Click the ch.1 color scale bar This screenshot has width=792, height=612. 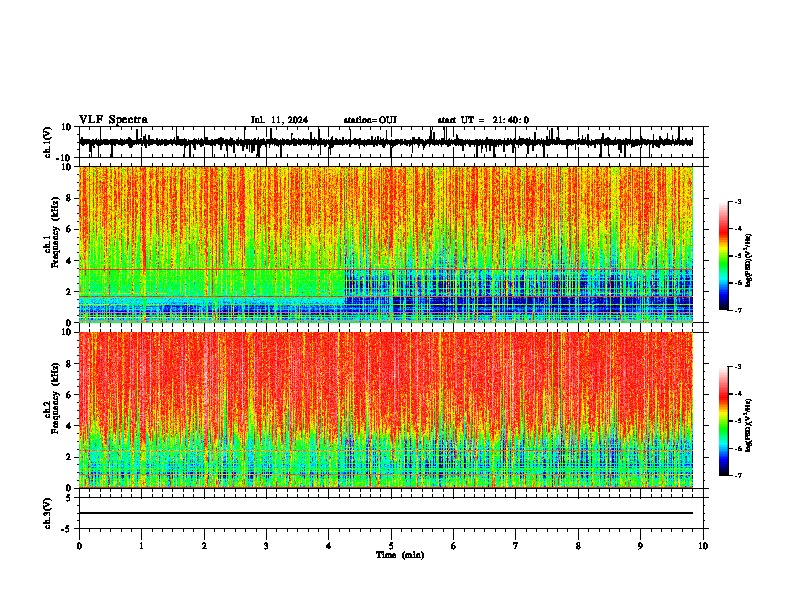pos(724,256)
